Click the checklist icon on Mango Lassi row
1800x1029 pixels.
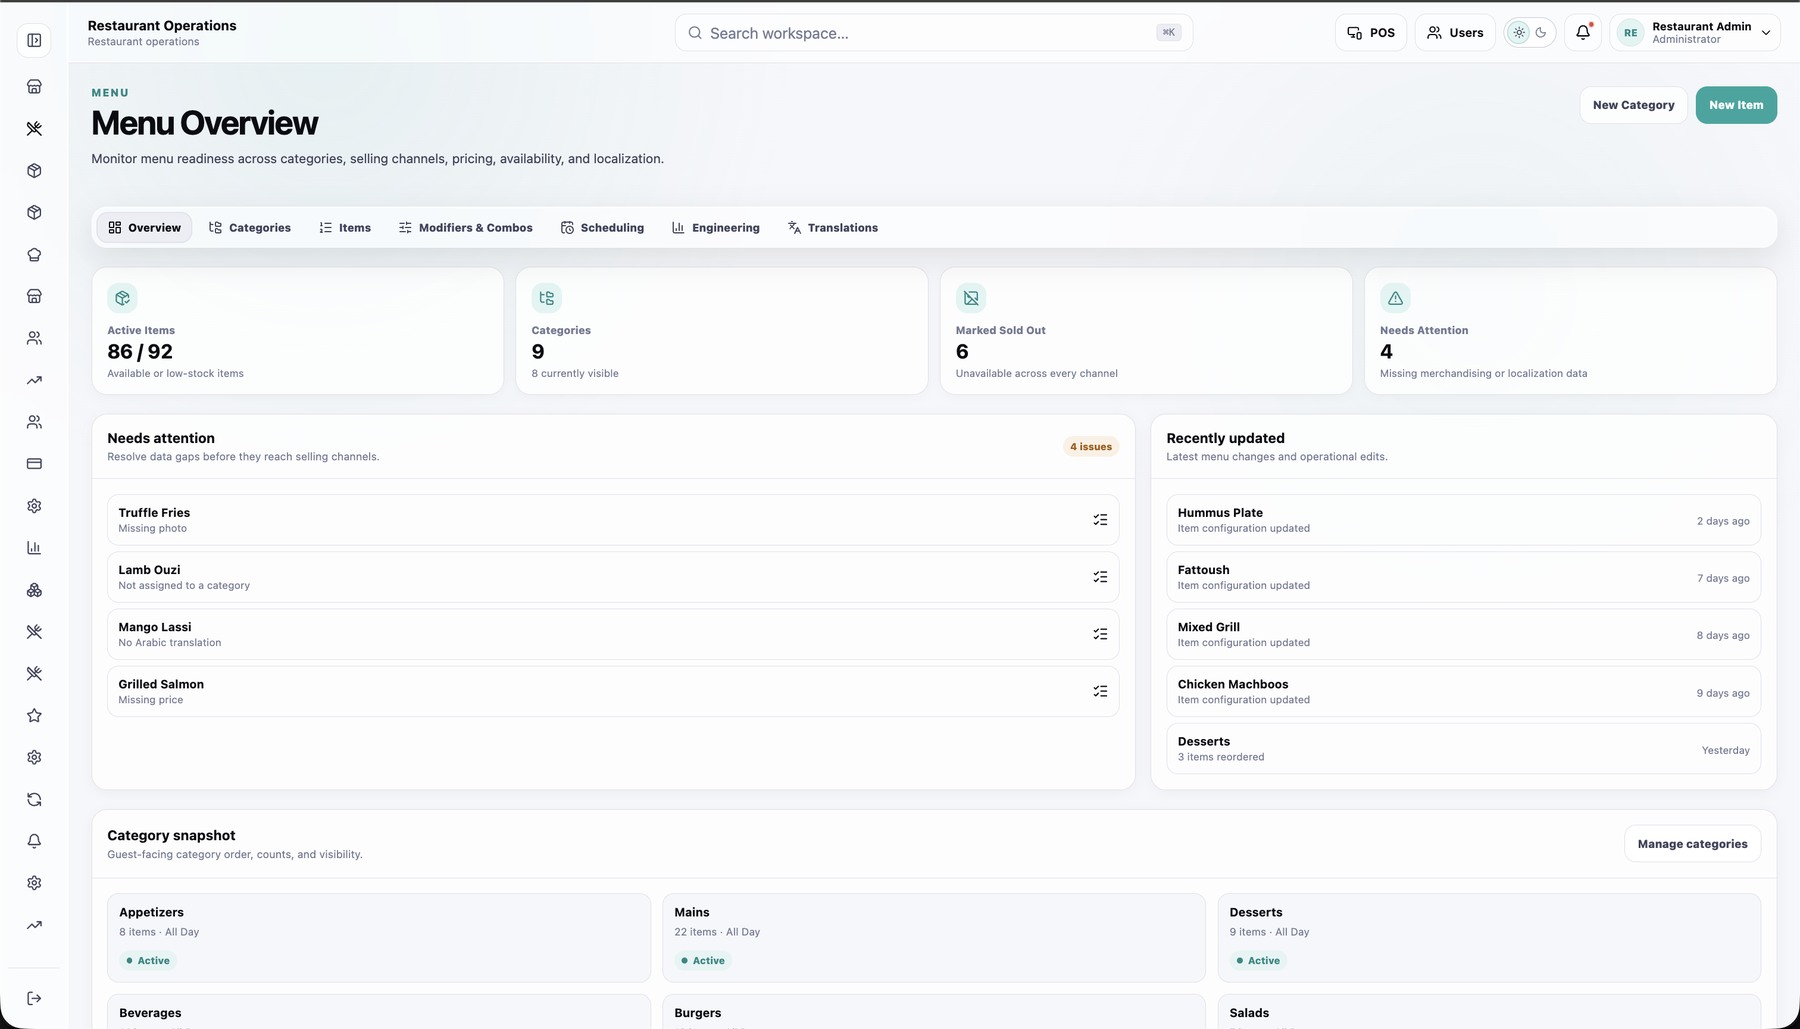tap(1100, 634)
